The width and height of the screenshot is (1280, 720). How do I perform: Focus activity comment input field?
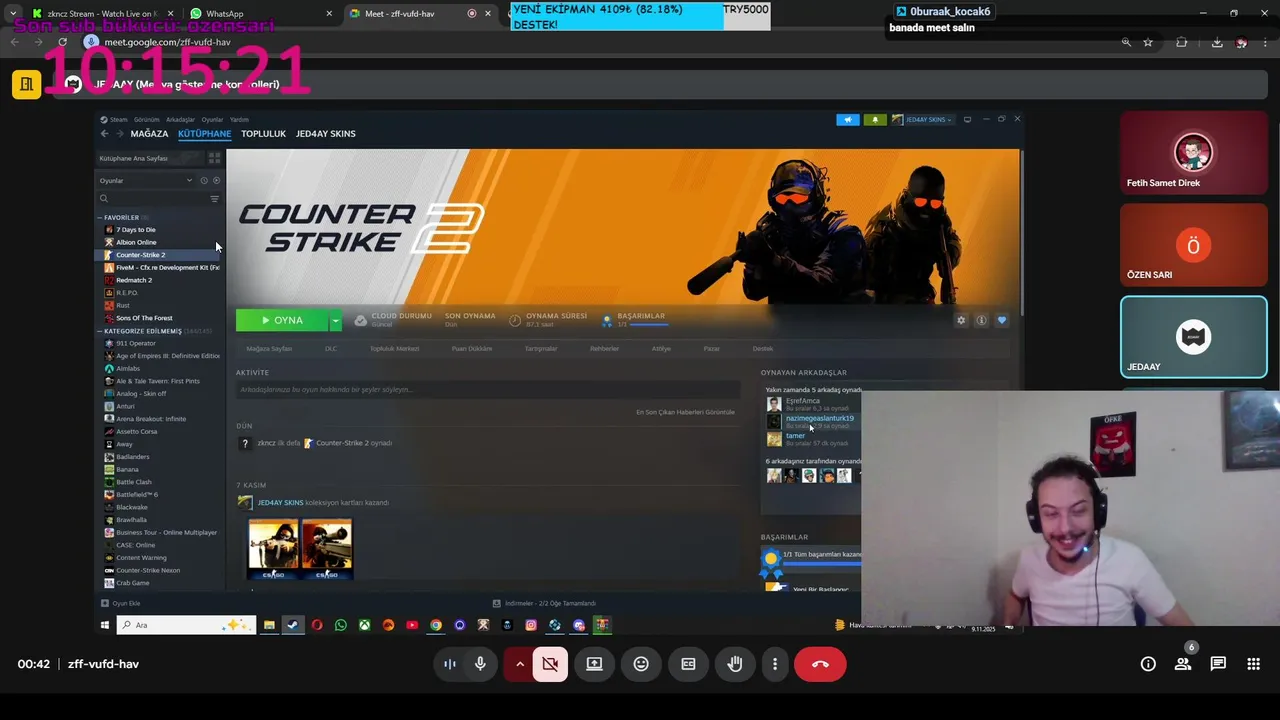pyautogui.click(x=487, y=389)
